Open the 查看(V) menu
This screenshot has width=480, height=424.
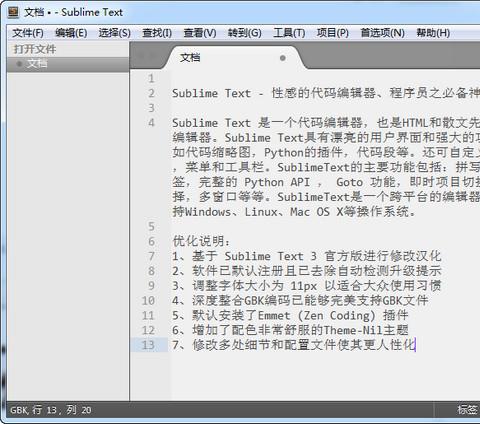(x=200, y=33)
